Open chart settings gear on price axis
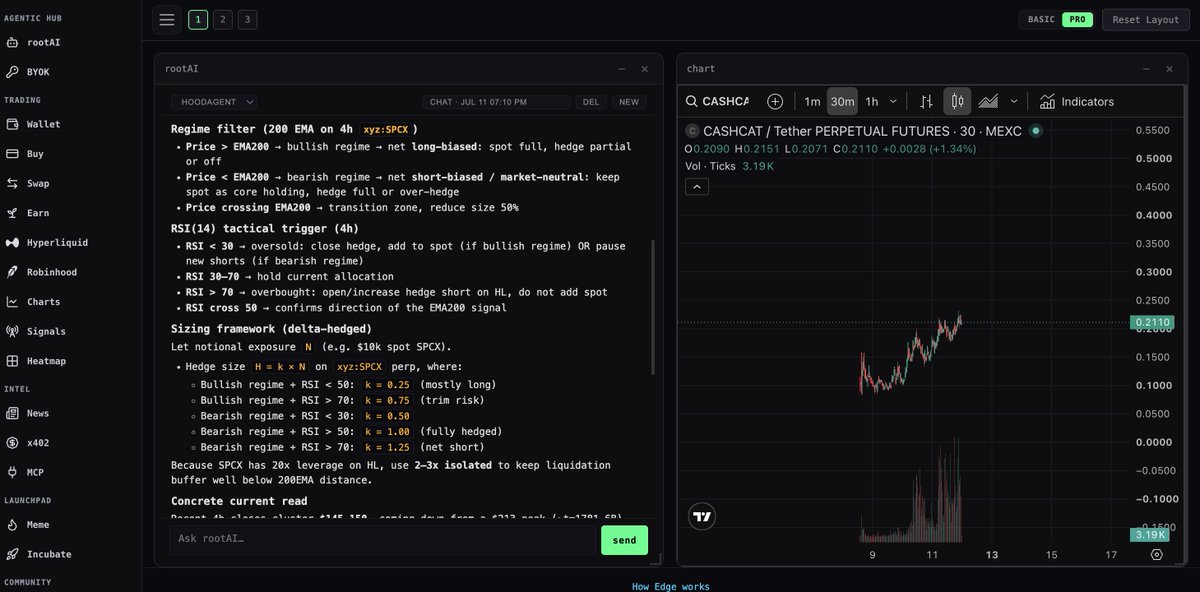 click(x=1157, y=554)
